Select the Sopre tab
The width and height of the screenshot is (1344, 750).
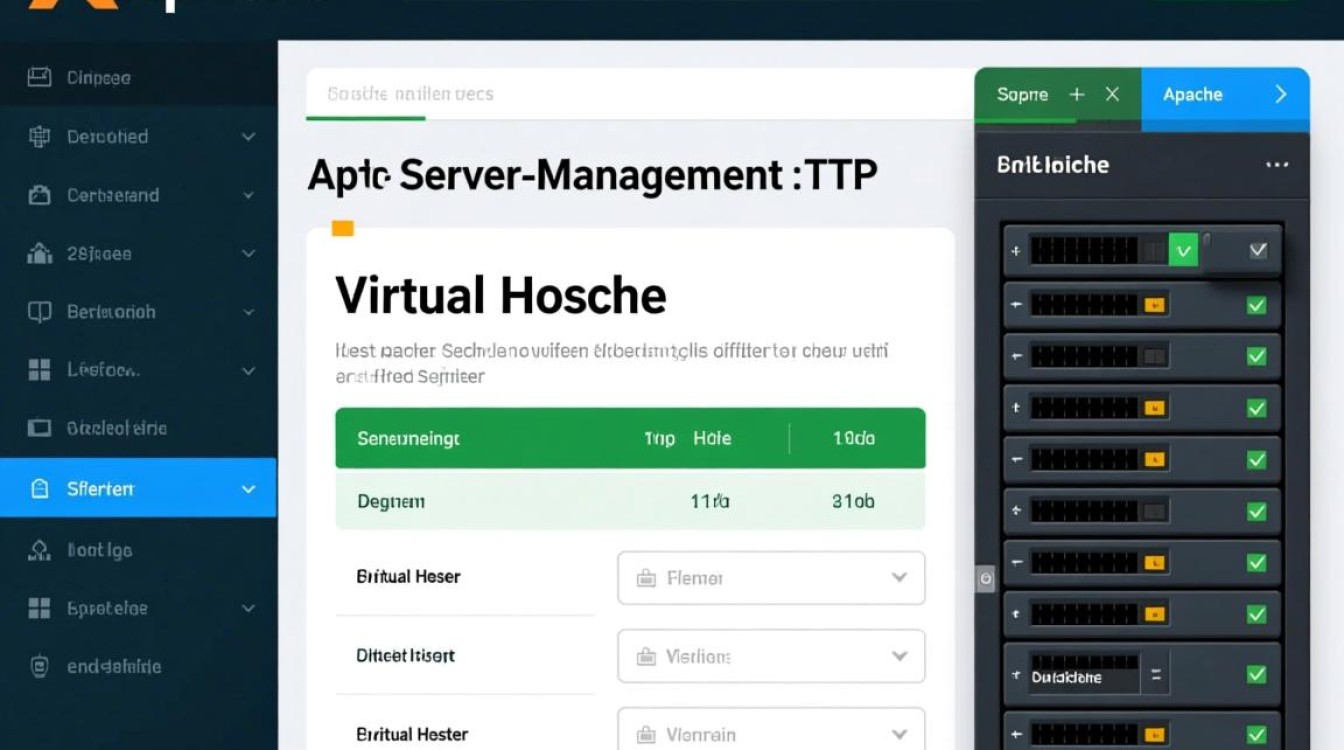click(x=1022, y=95)
